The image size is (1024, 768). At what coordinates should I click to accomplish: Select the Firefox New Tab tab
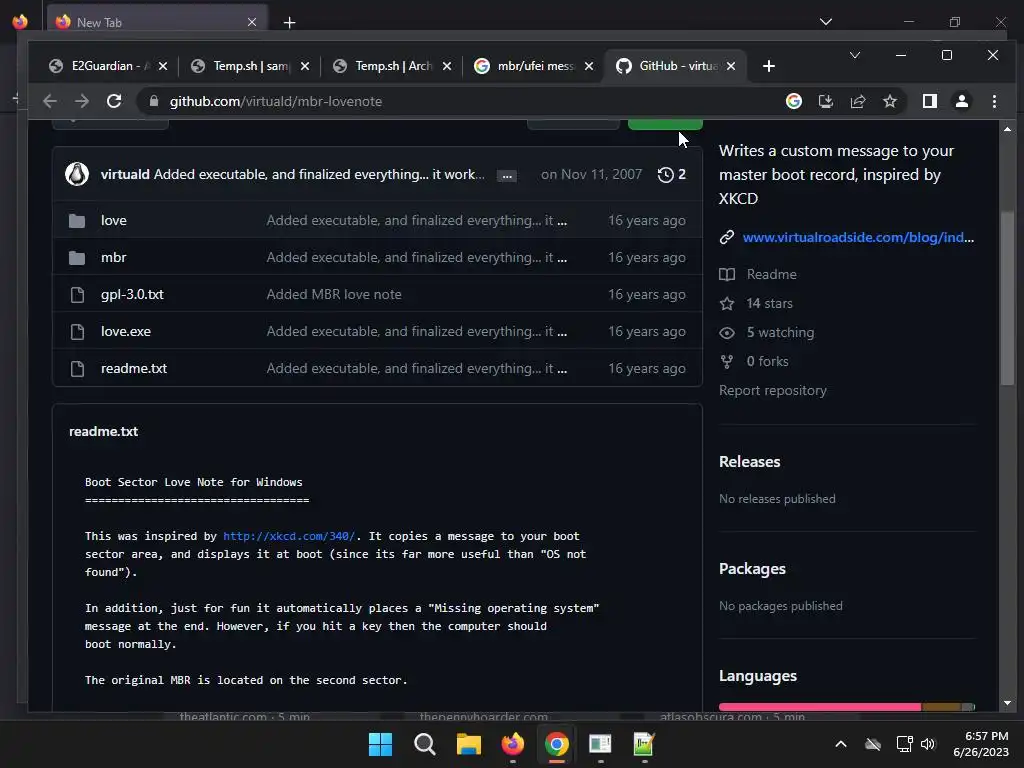point(157,22)
